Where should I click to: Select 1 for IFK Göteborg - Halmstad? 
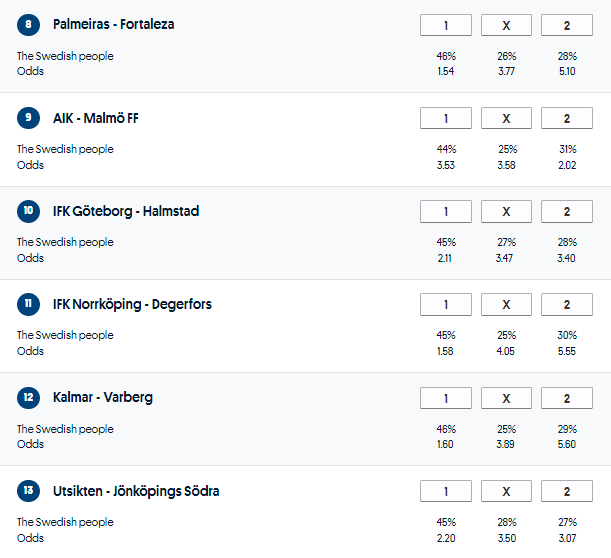pyautogui.click(x=446, y=212)
